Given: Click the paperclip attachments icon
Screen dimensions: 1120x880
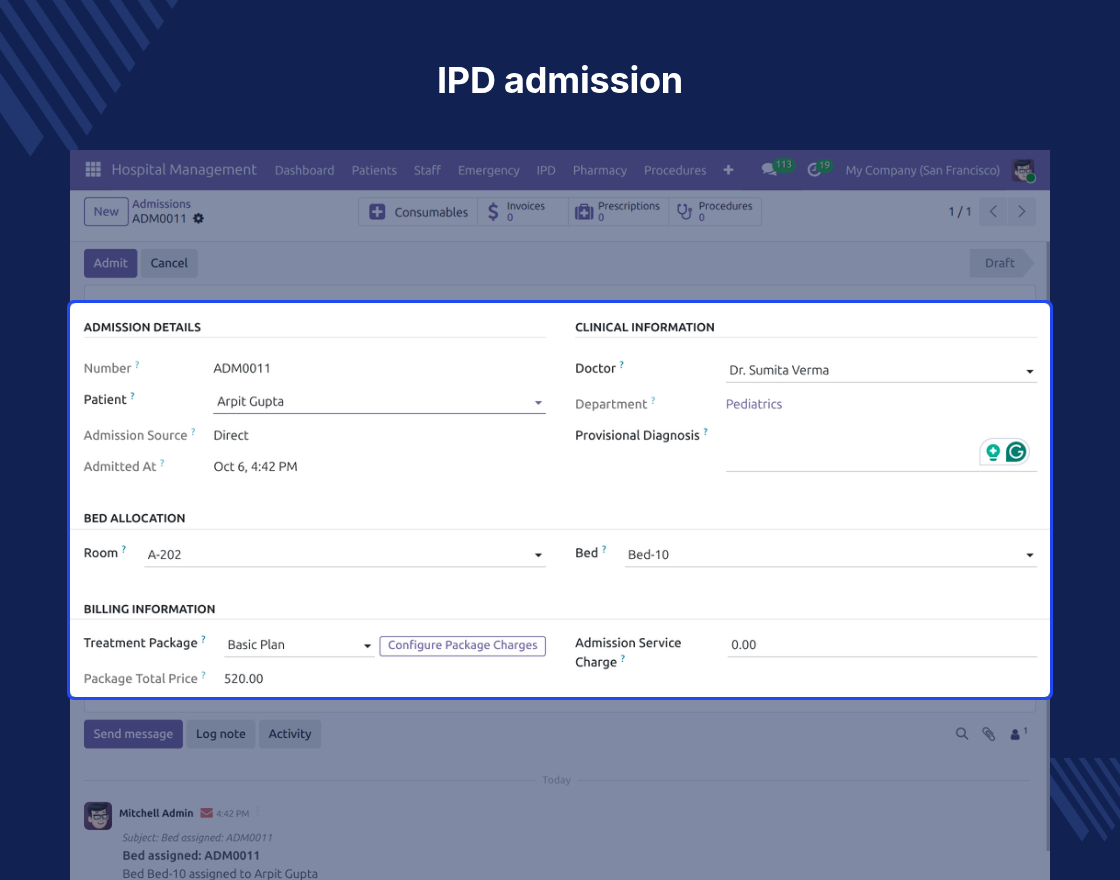Looking at the screenshot, I should point(989,734).
